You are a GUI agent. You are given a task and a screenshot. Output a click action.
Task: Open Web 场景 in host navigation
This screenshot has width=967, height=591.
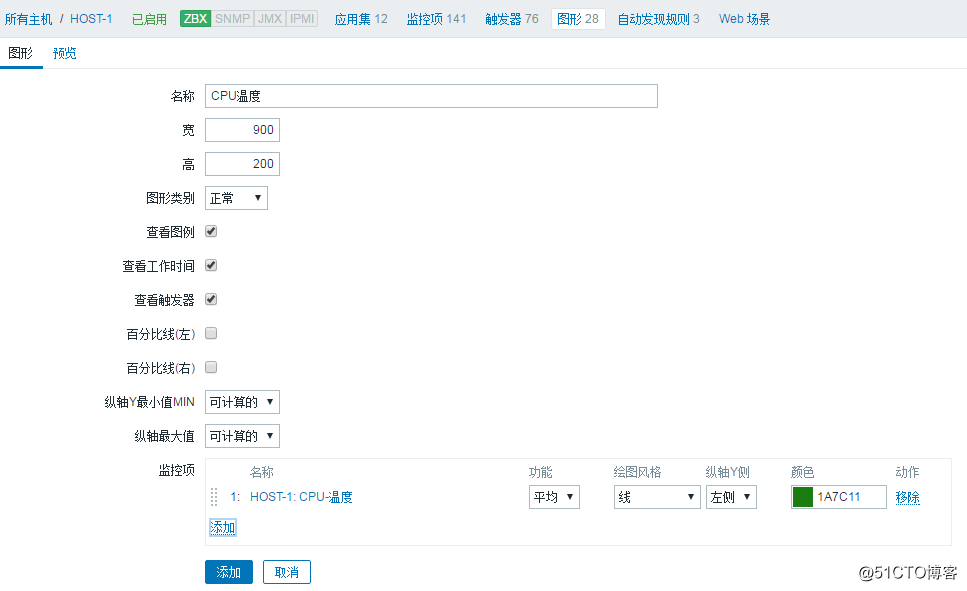744,19
